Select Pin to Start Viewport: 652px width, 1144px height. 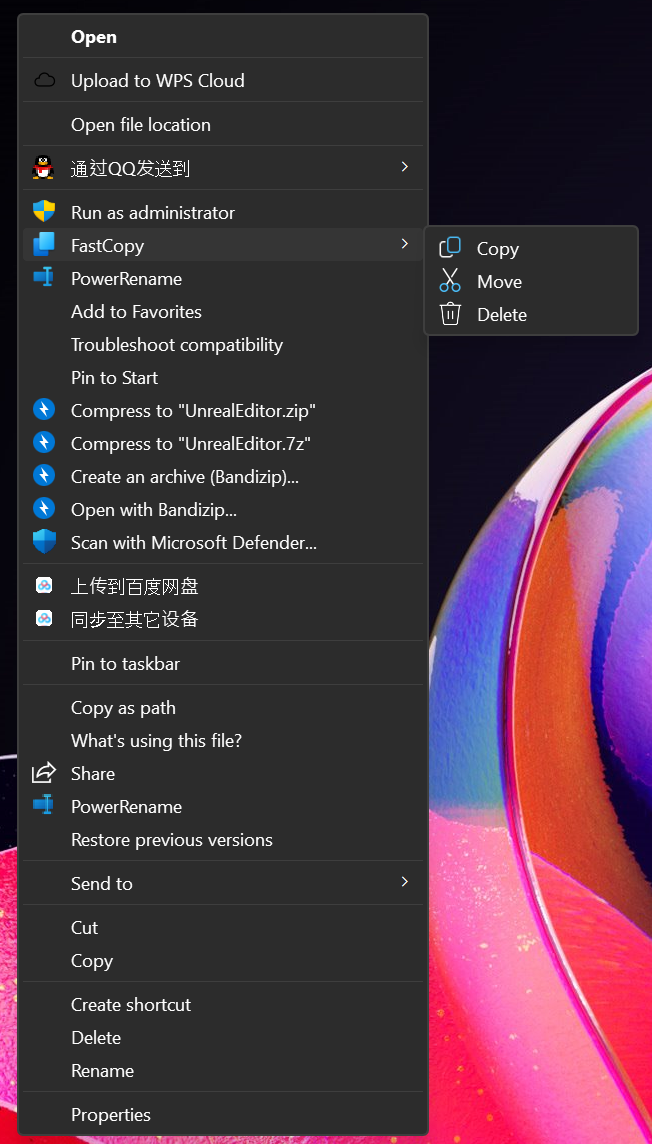pyautogui.click(x=223, y=377)
